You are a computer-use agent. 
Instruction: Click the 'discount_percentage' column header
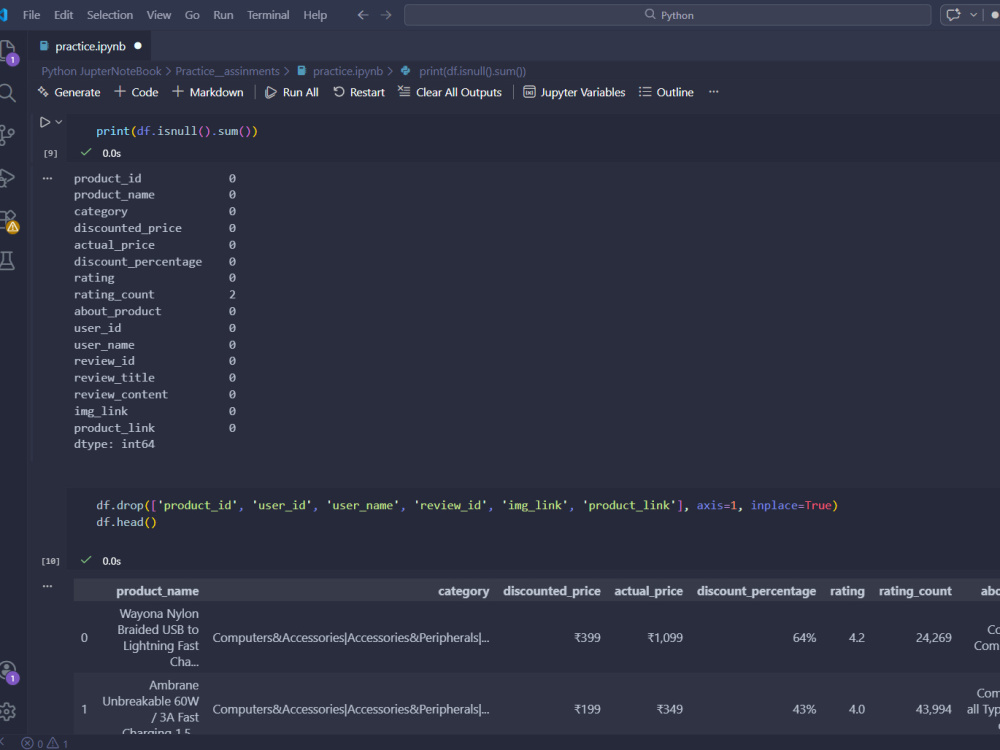(756, 591)
